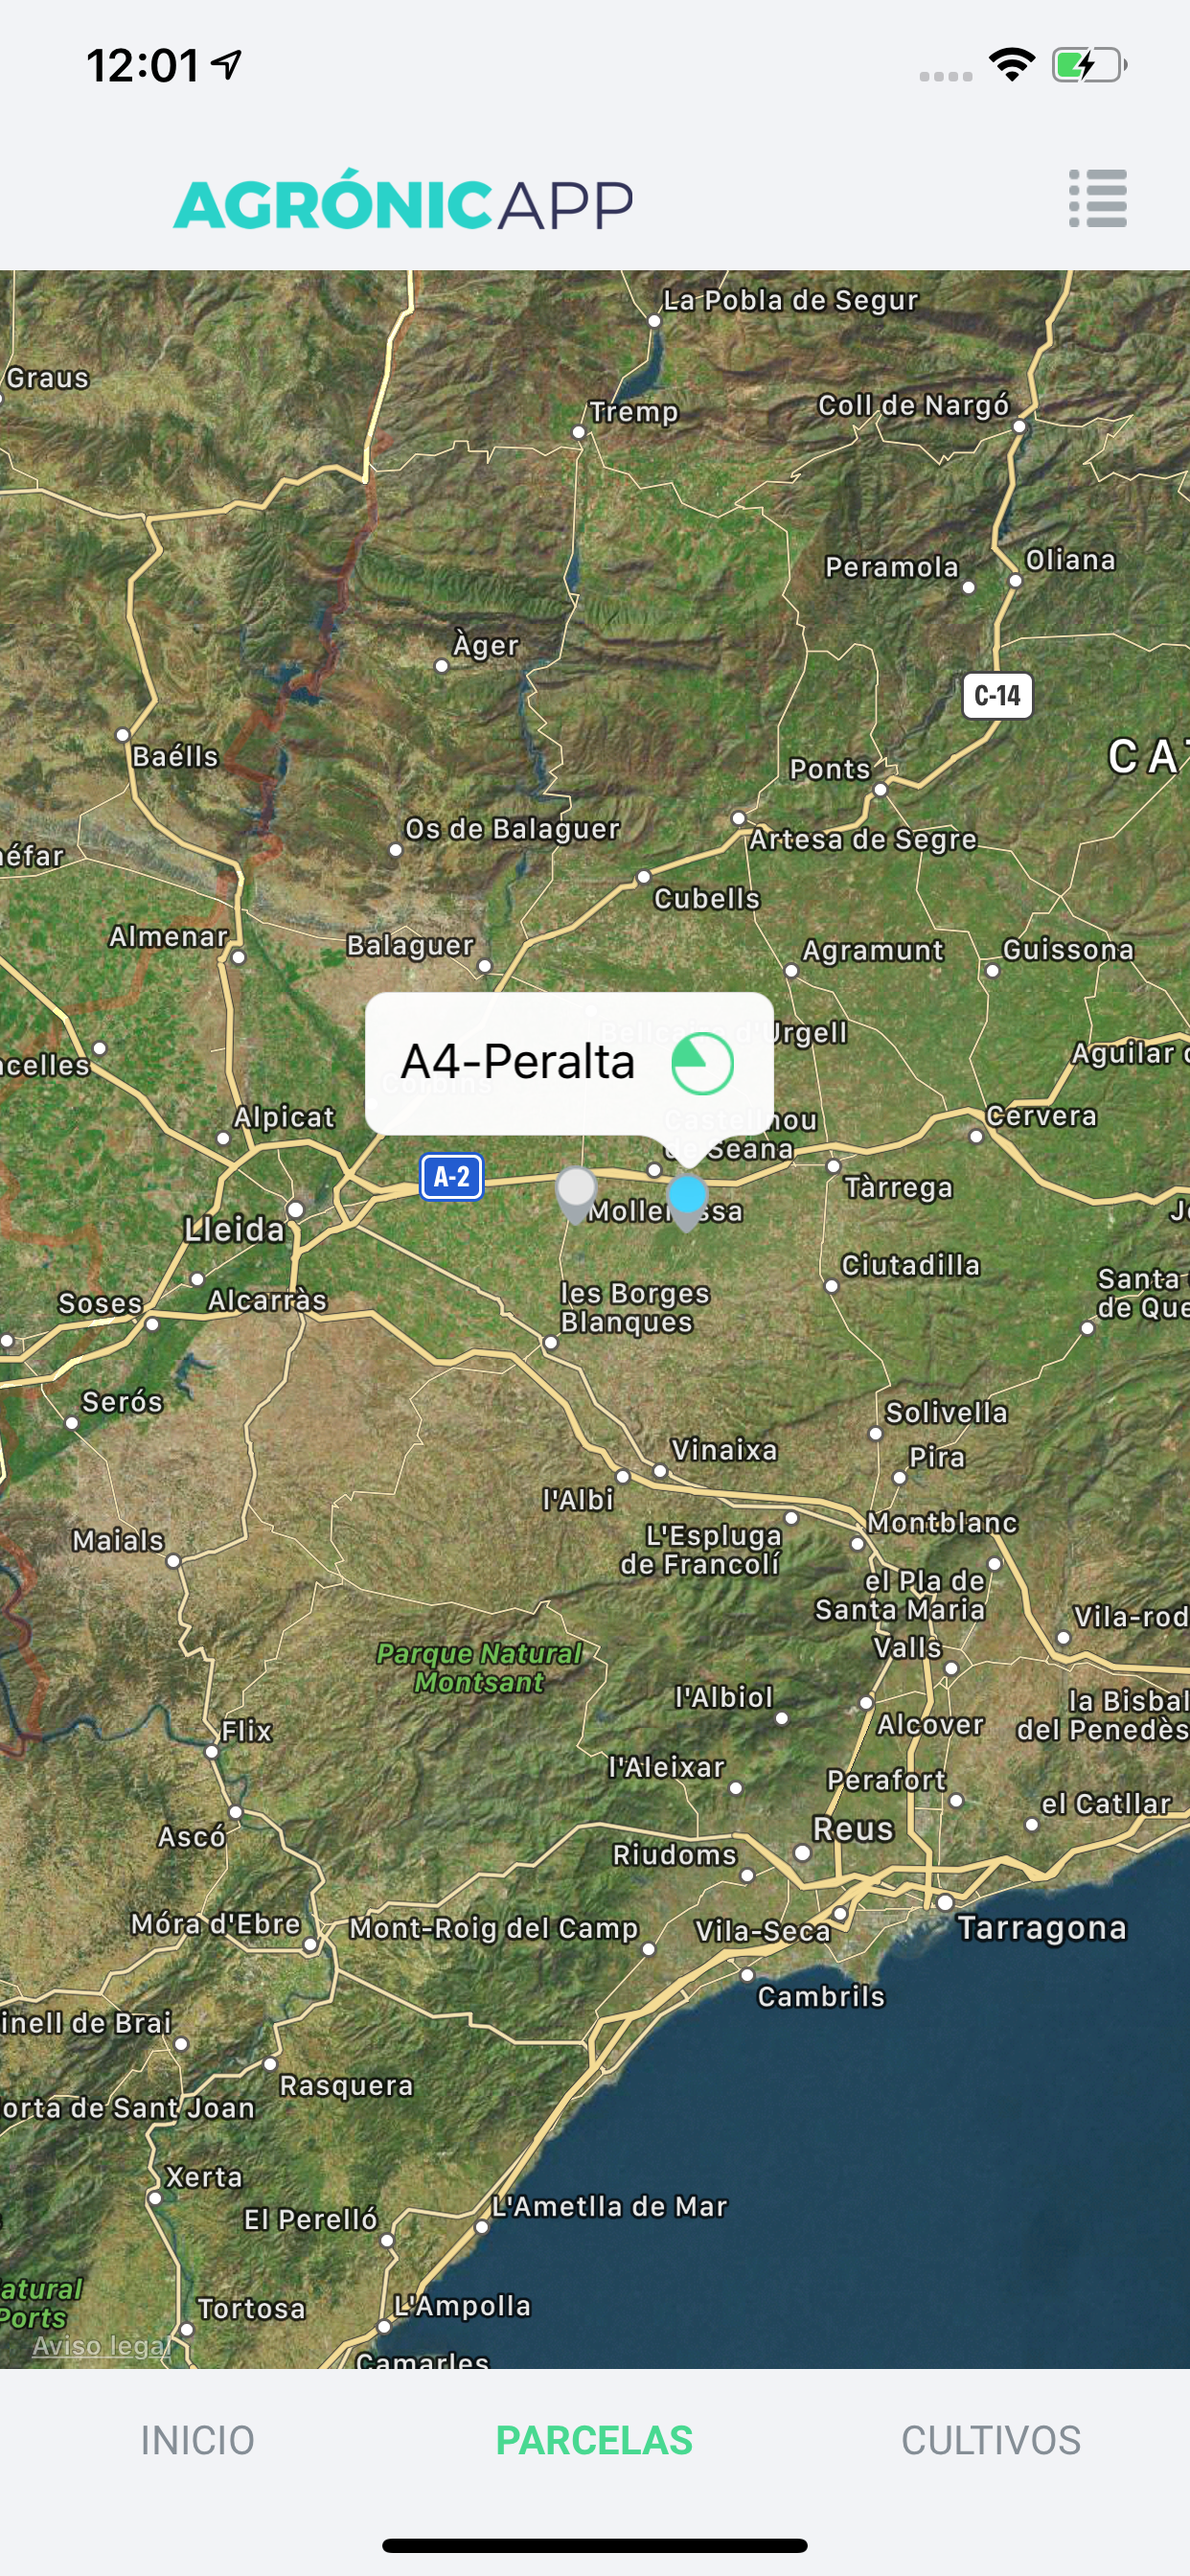
Task: Tap the Lleida city label on map
Action: coord(235,1229)
